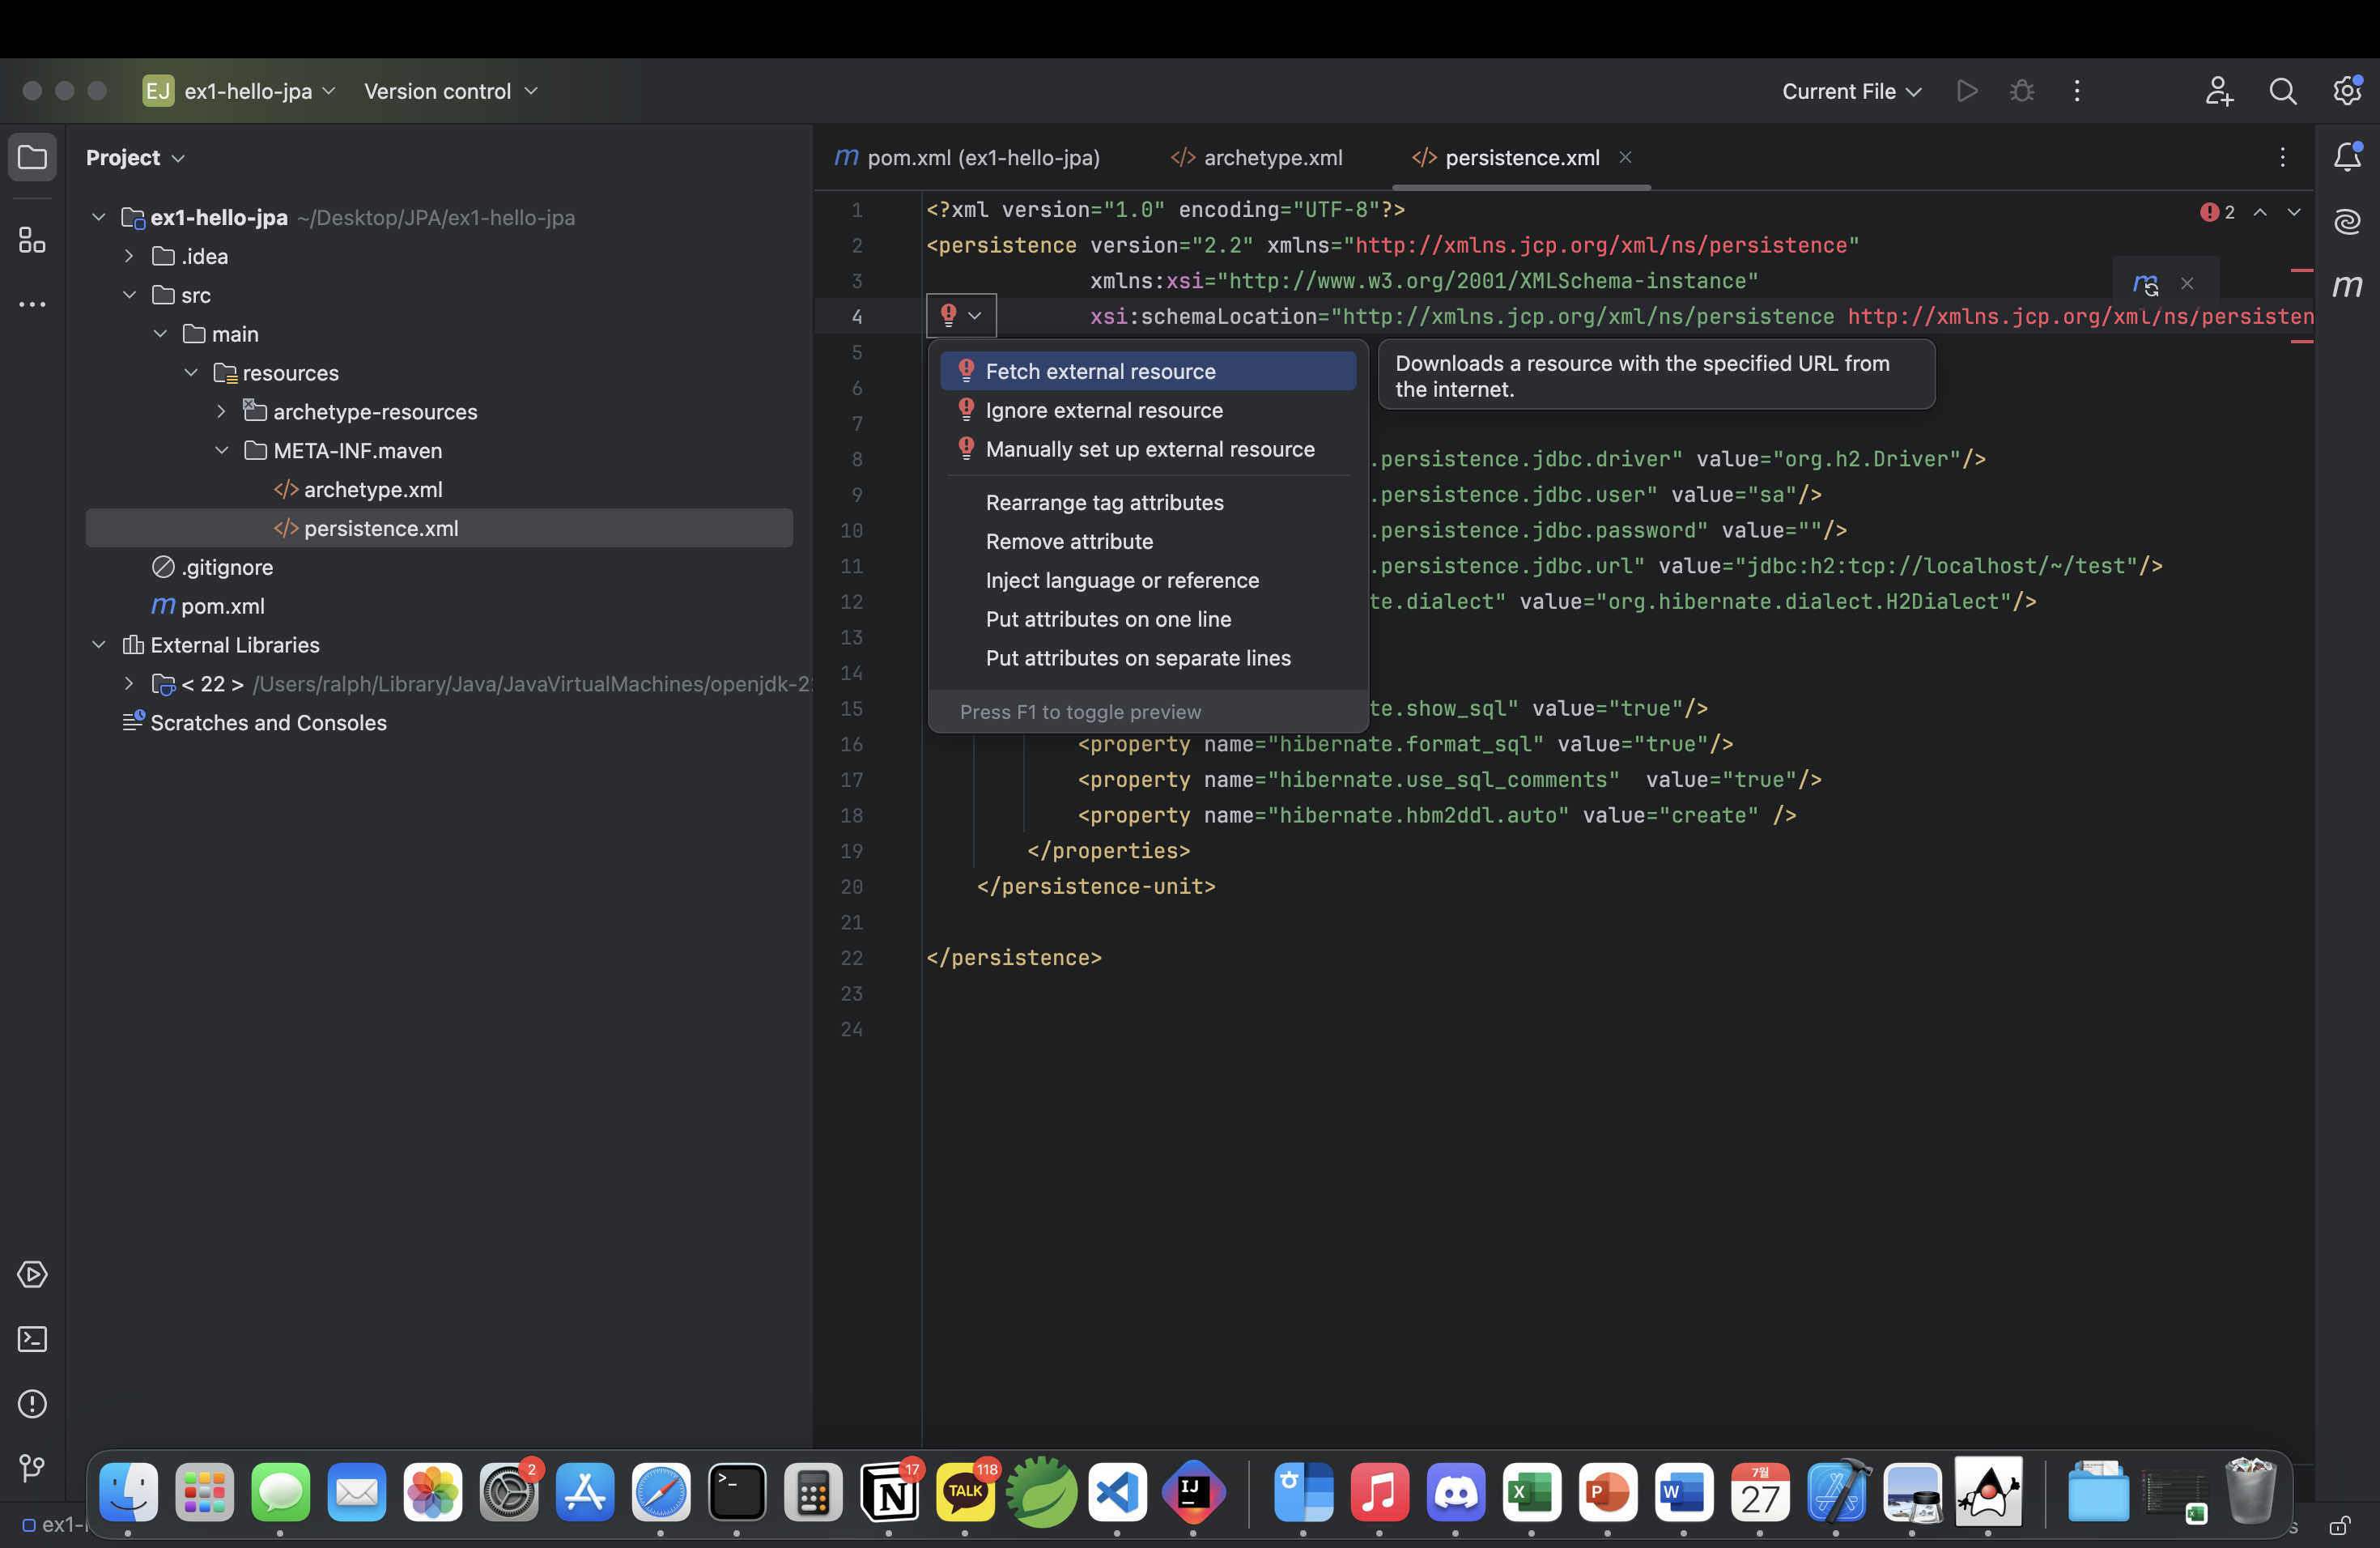
Task: Choose Manually set up external resource
Action: [x=1148, y=449]
